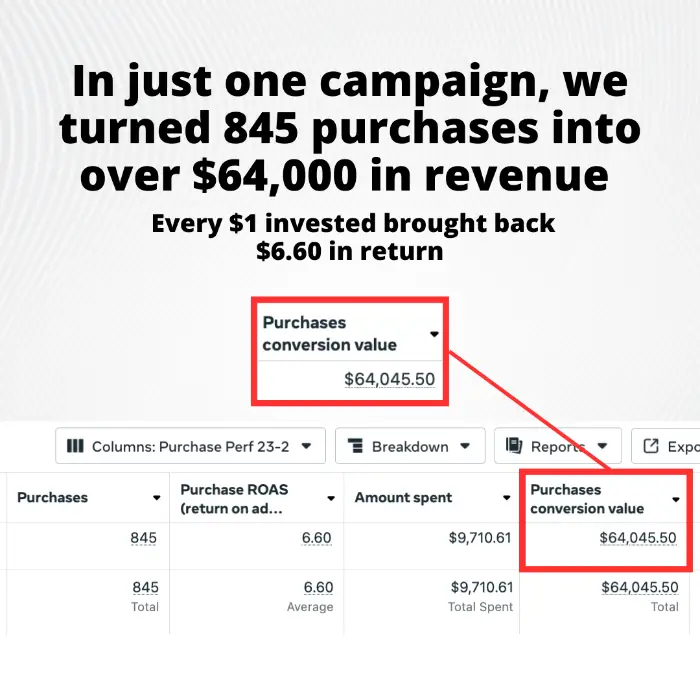The width and height of the screenshot is (700, 700).
Task: Open the Columns: Purchase Perf 23-2 dropdown arrow
Action: pos(307,446)
